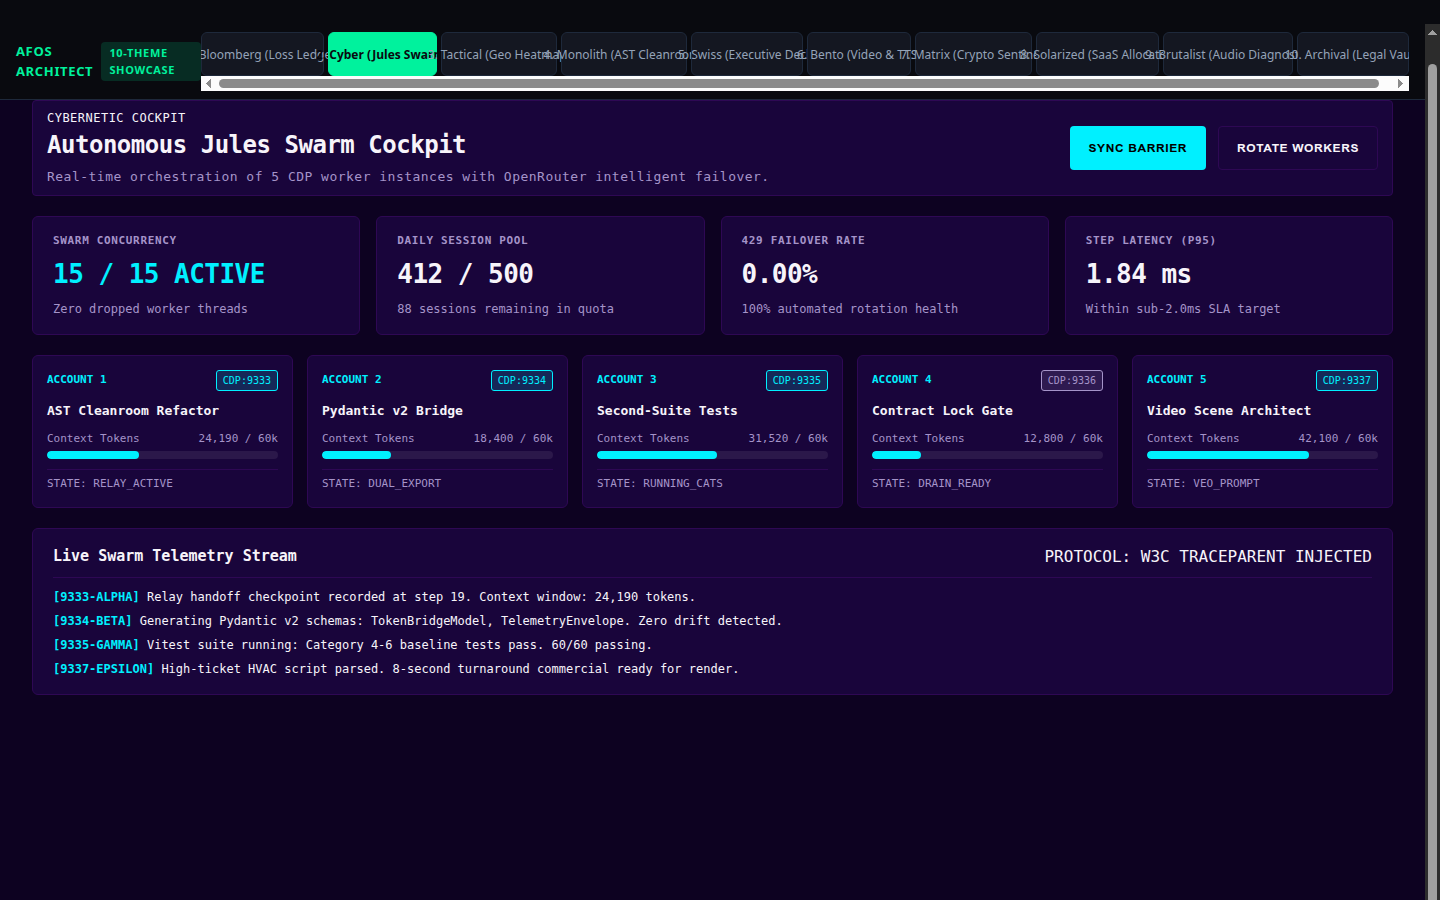Select the Cyber (Jules Swarm) tab
1440x900 pixels.
click(x=382, y=54)
